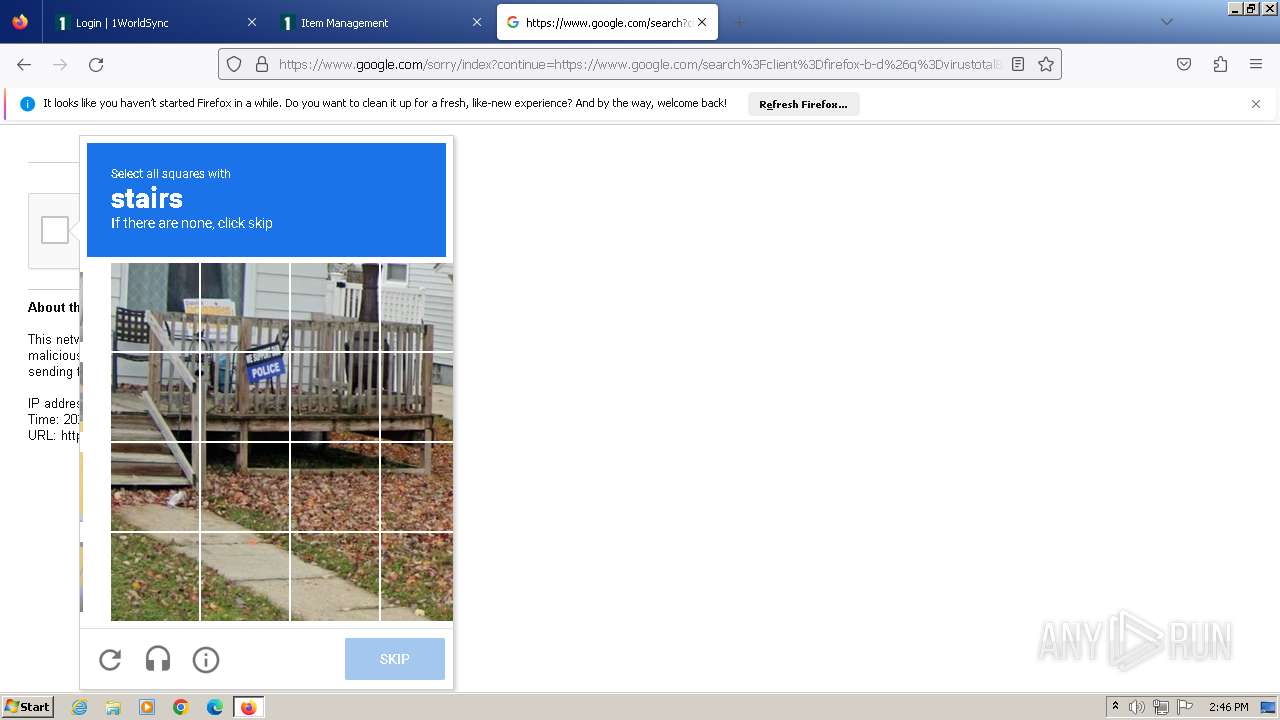Go back to previous page
This screenshot has width=1280, height=720.
click(24, 64)
